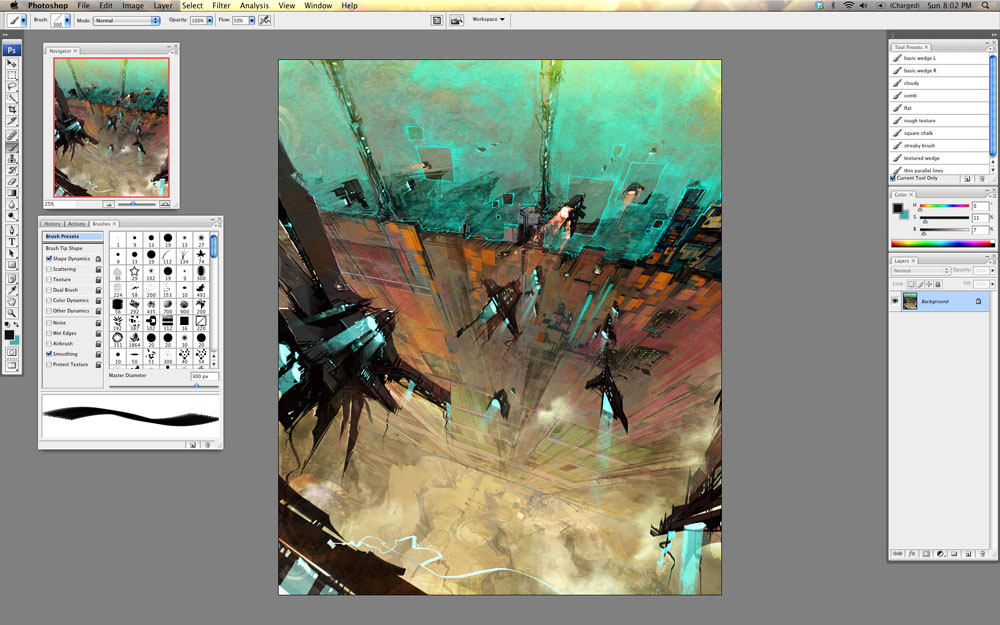Click Master Diameter value field
Screen dimensions: 1000x625
point(204,376)
